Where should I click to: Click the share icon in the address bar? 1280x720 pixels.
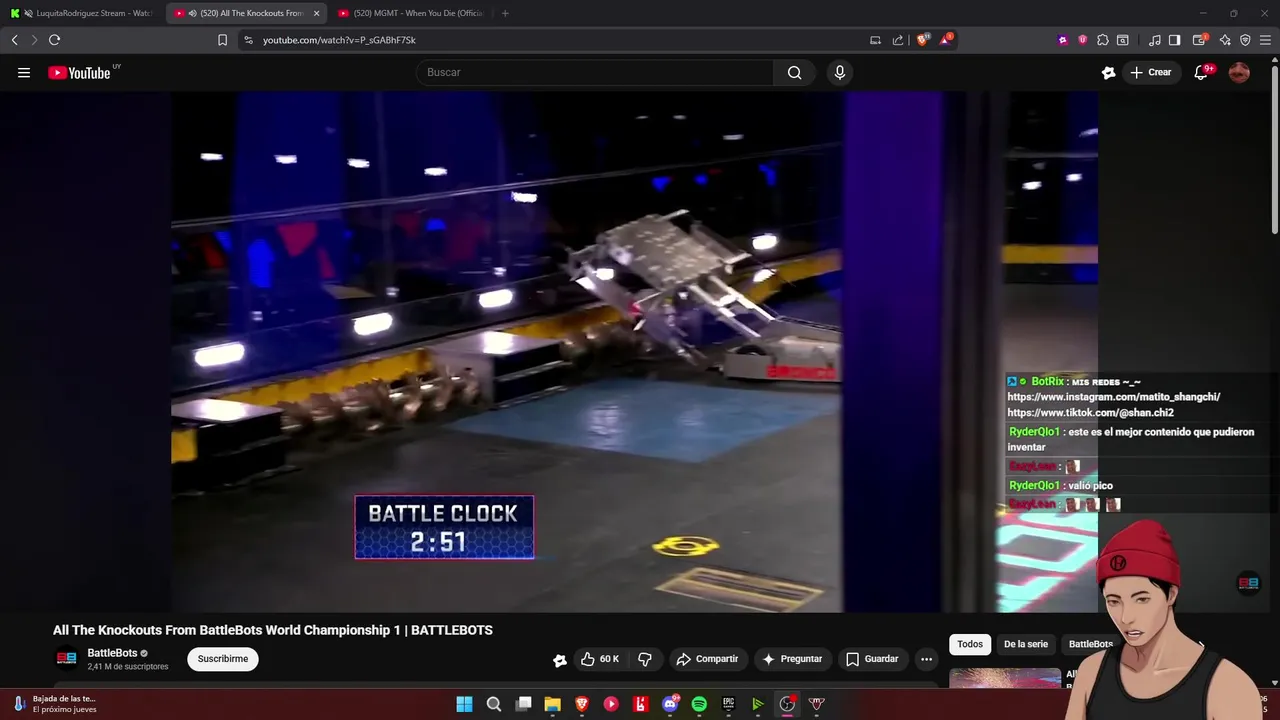coord(897,40)
